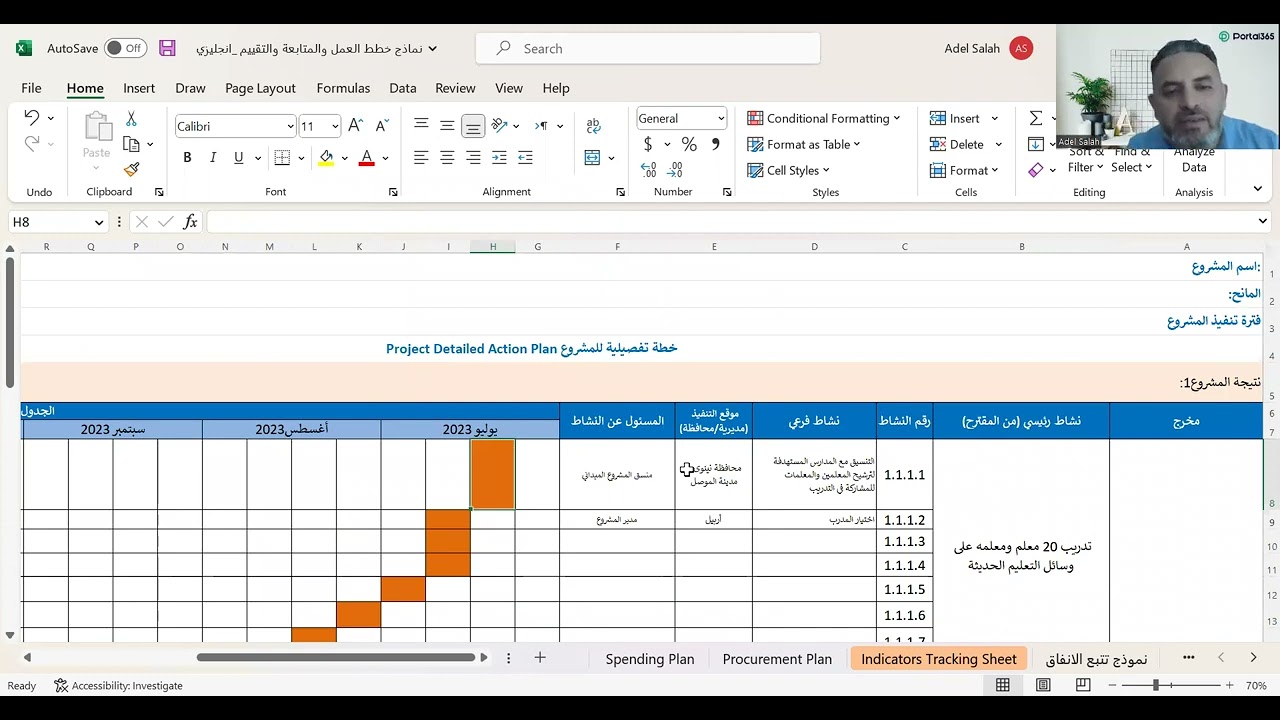Viewport: 1280px width, 720px height.
Task: Click the Undo arrow icon
Action: point(32,118)
